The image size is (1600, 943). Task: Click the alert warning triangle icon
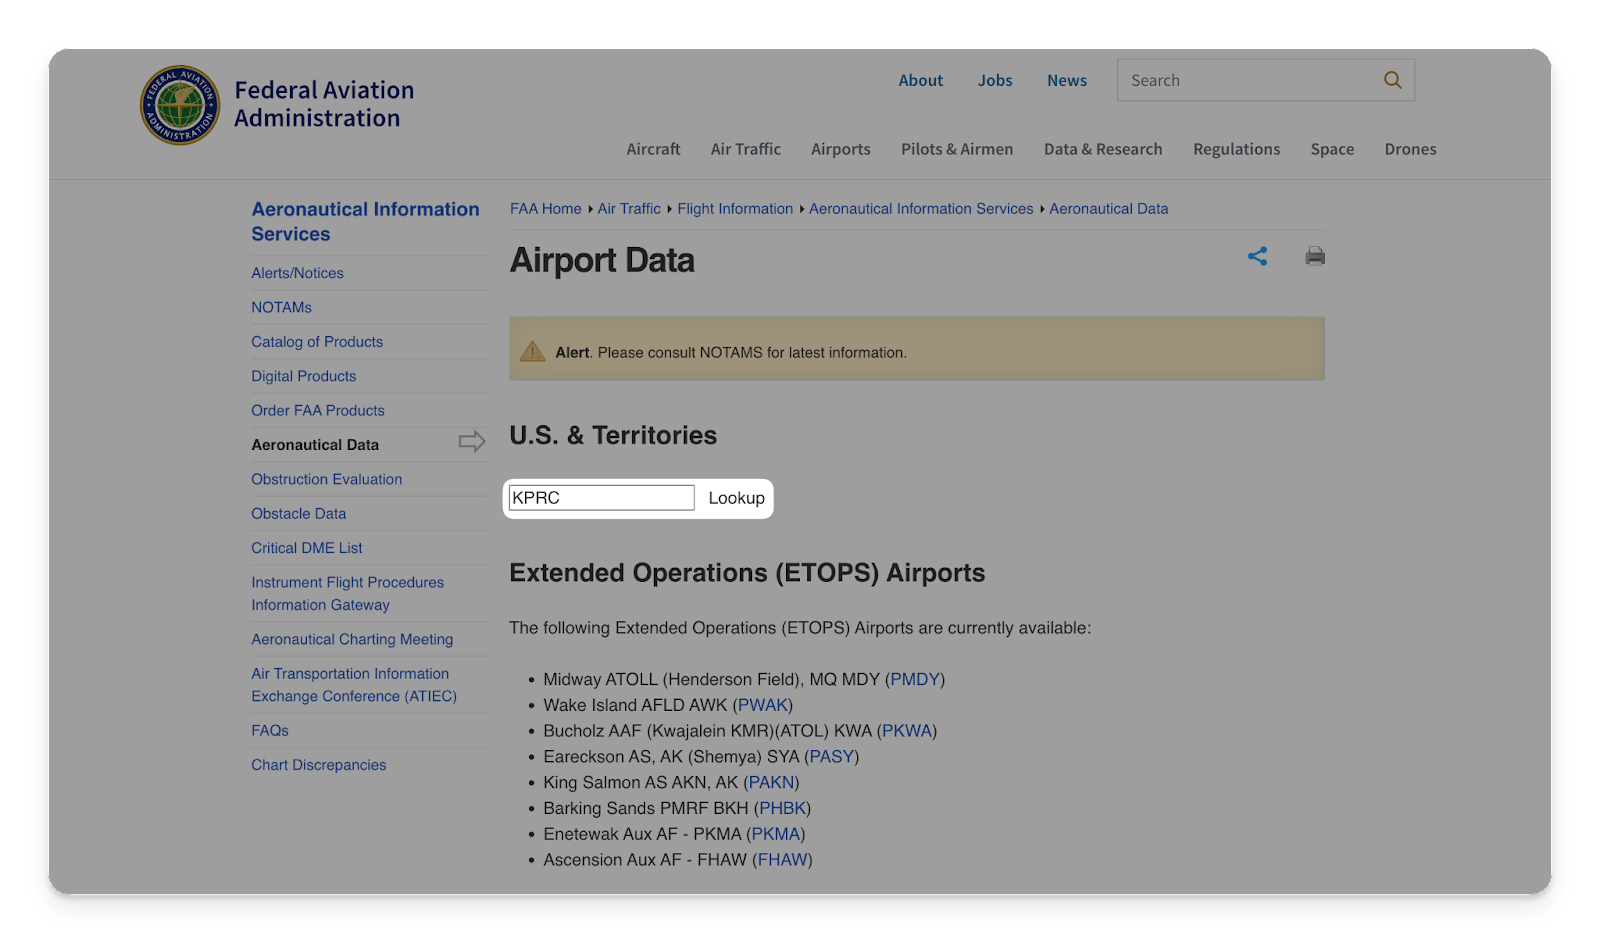point(532,351)
